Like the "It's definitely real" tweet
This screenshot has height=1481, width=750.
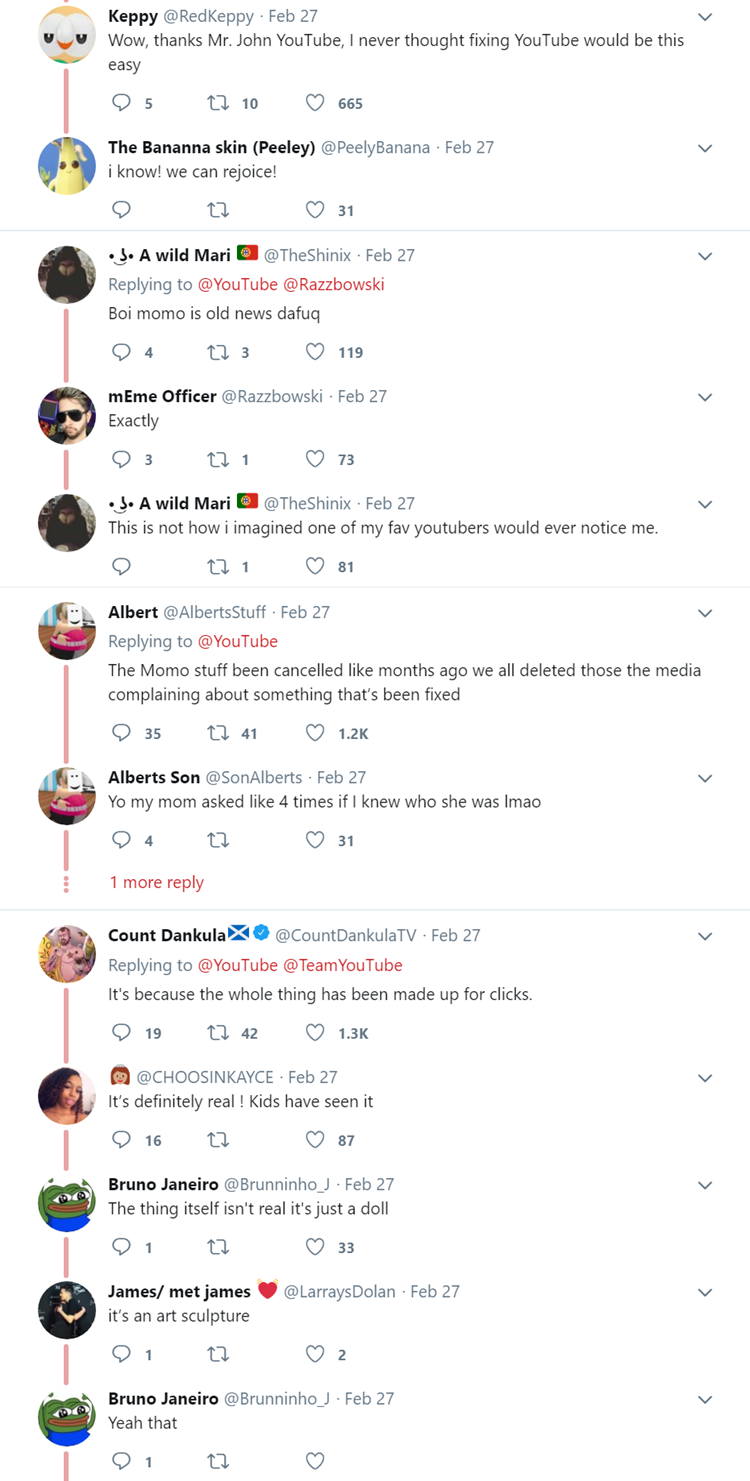(x=315, y=1140)
